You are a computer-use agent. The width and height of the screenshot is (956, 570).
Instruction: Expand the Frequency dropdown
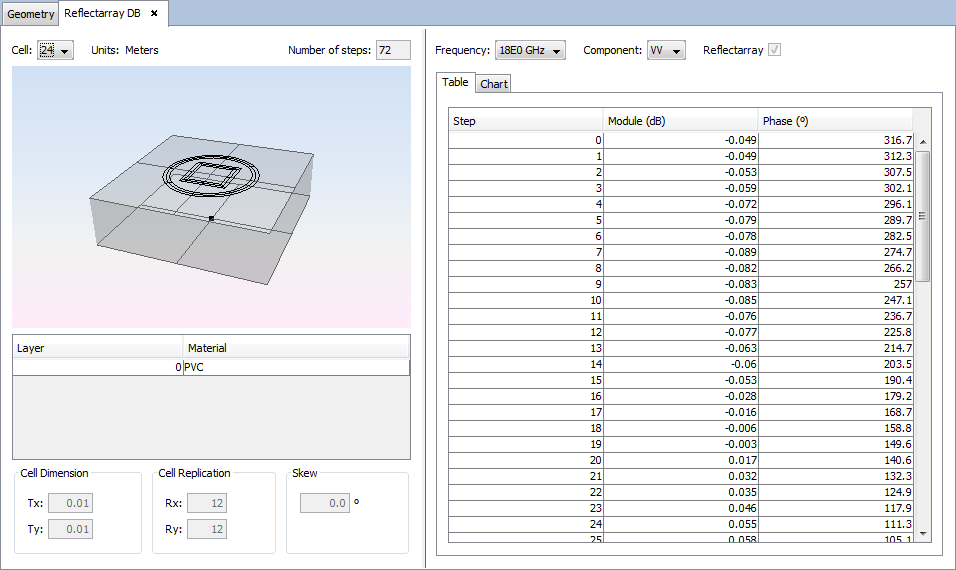click(x=530, y=51)
